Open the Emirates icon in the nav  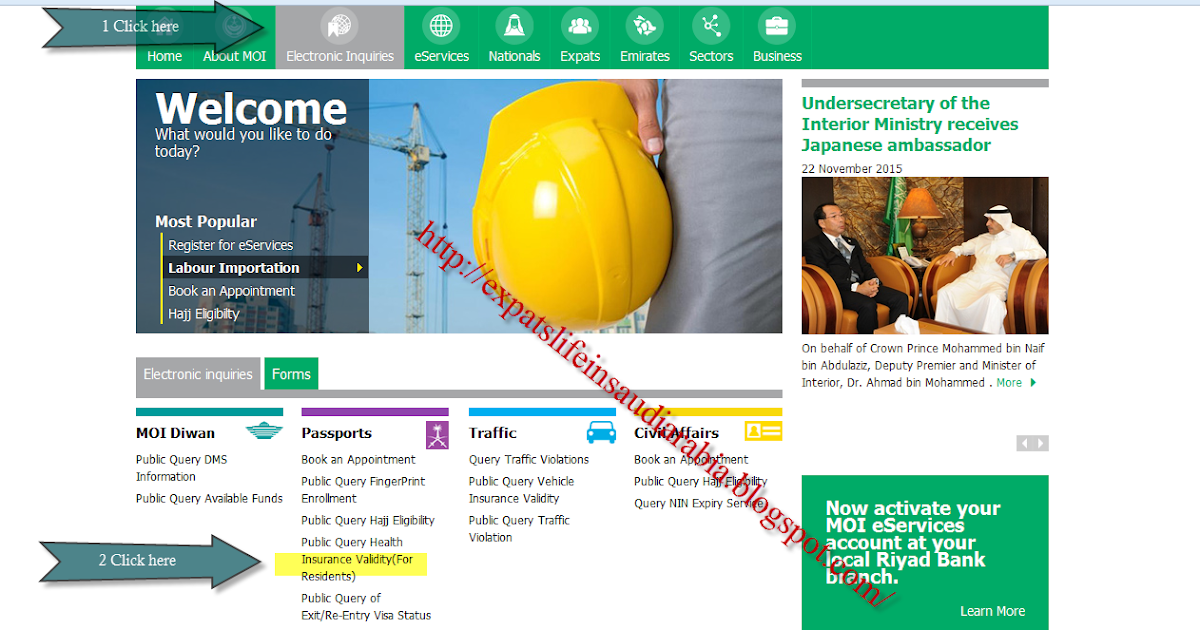[644, 27]
